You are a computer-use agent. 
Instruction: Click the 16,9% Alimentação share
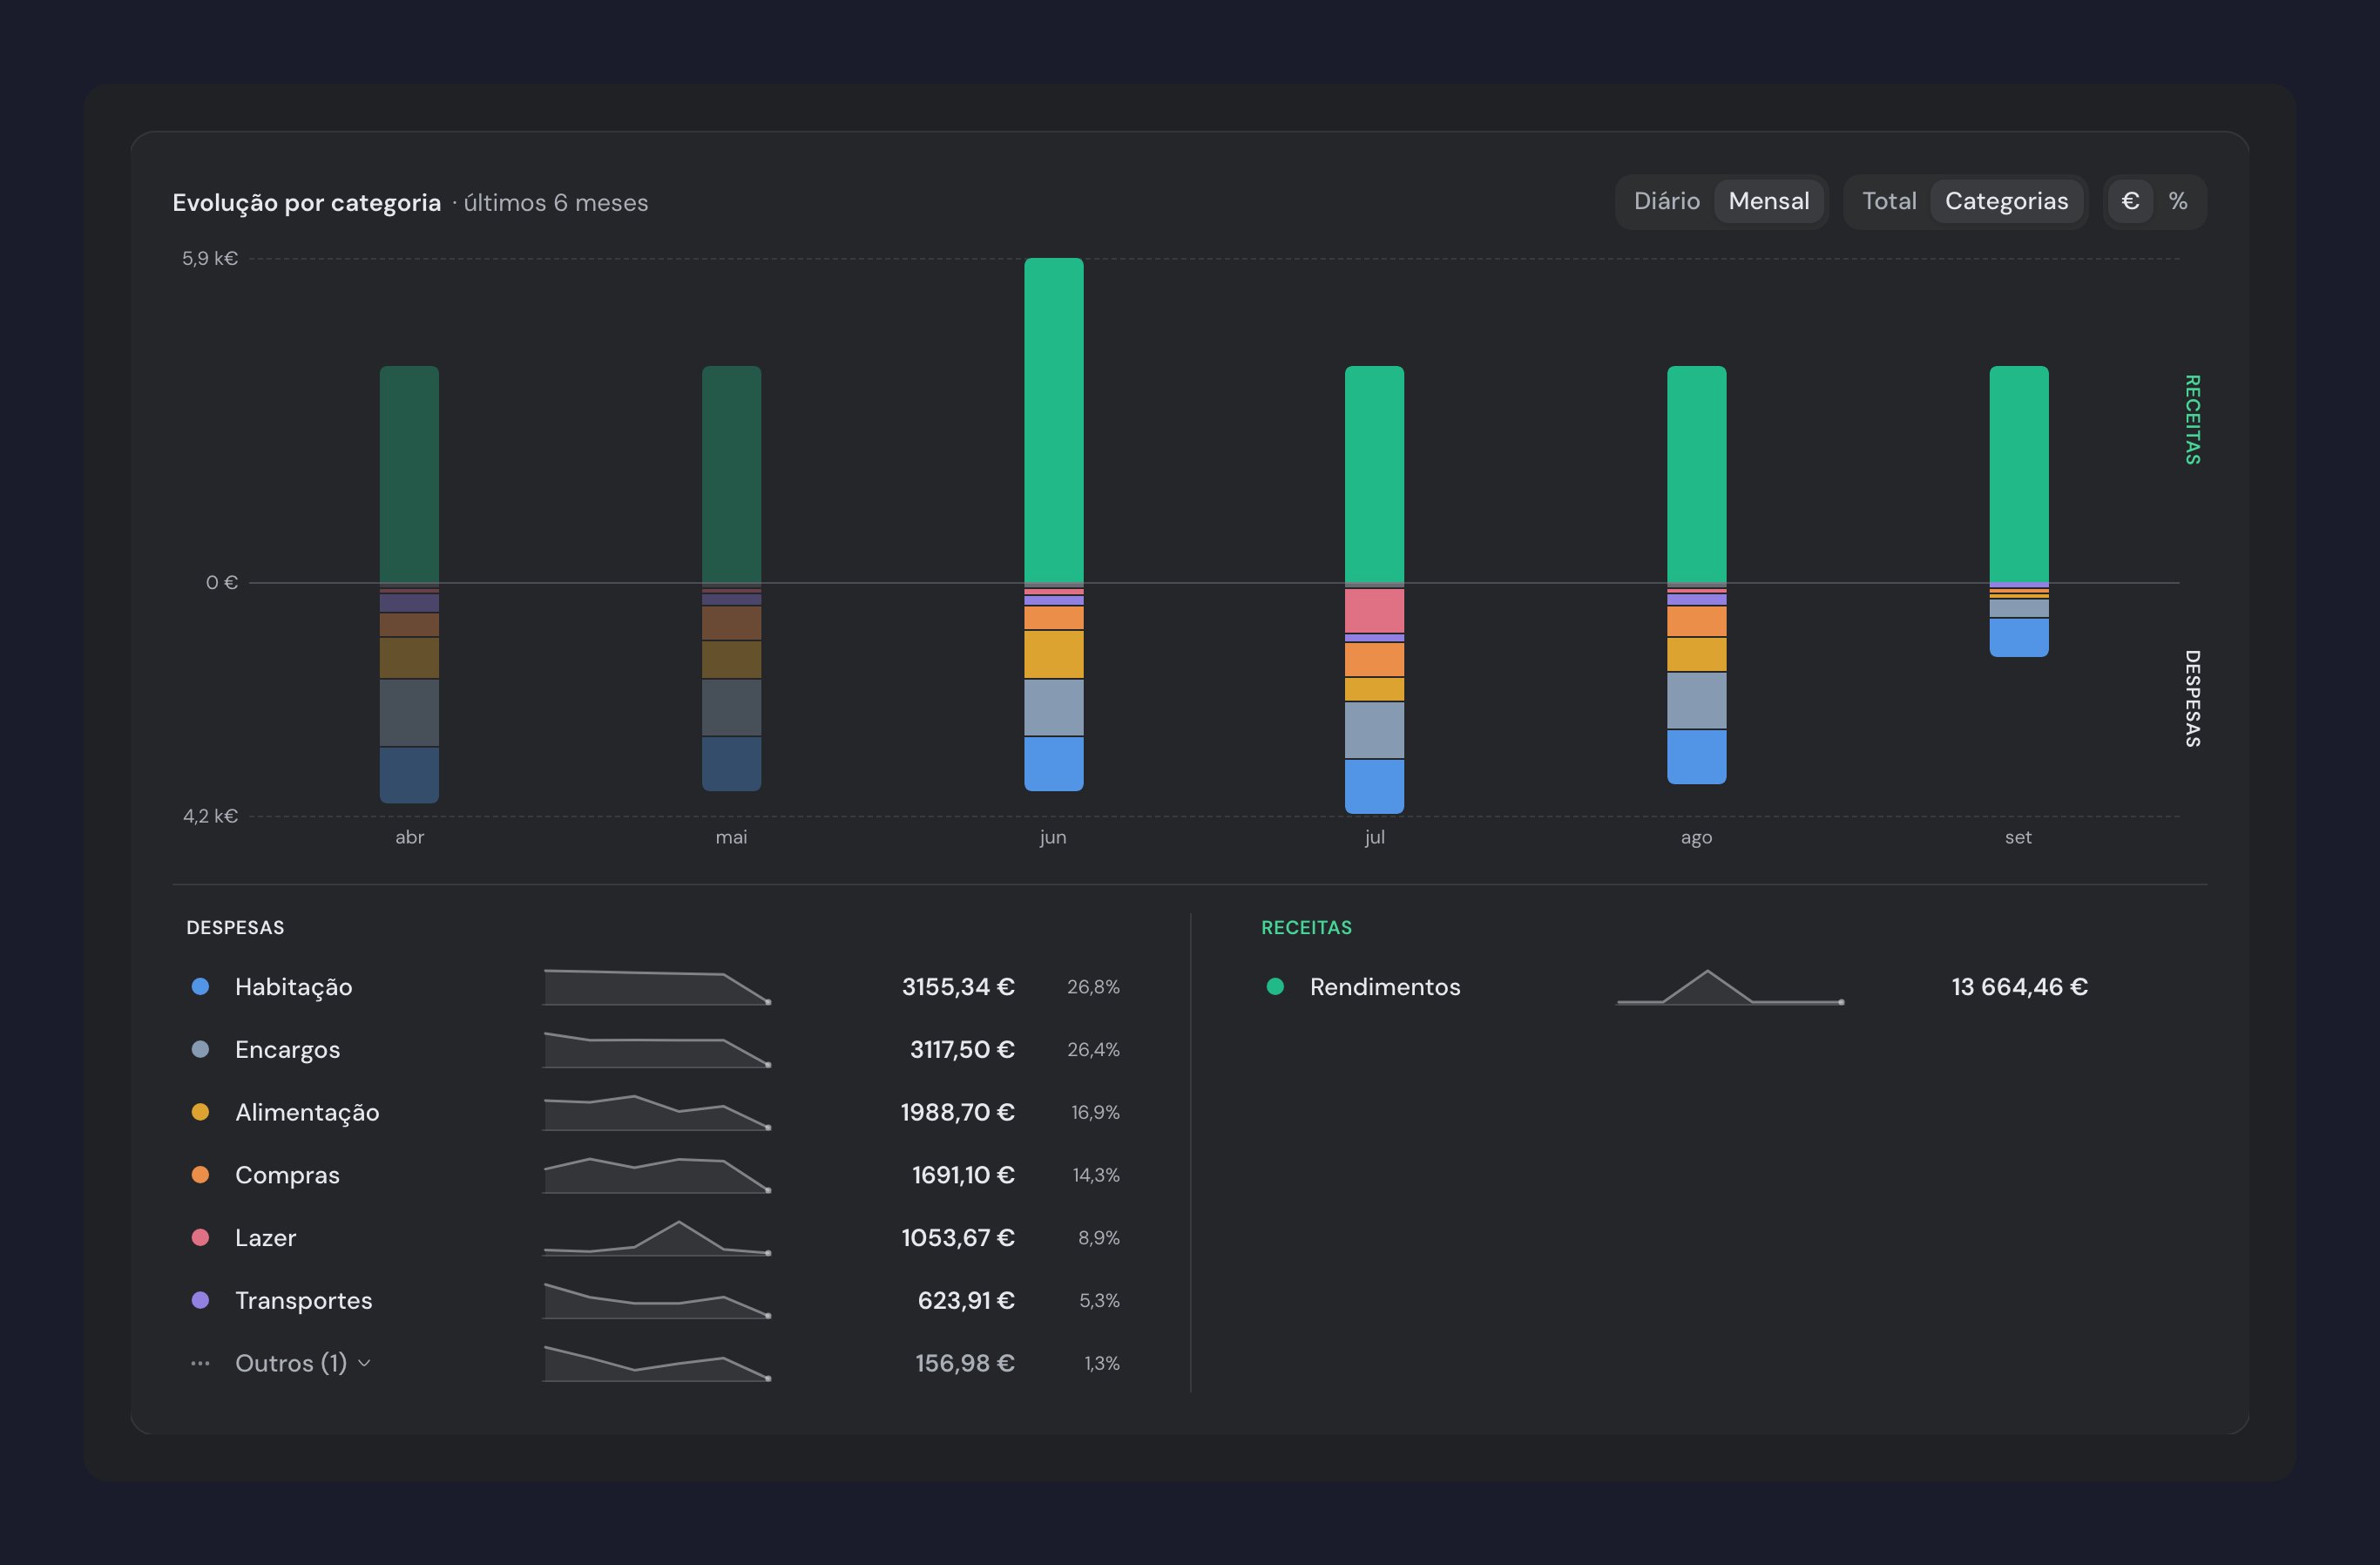(x=1095, y=1112)
